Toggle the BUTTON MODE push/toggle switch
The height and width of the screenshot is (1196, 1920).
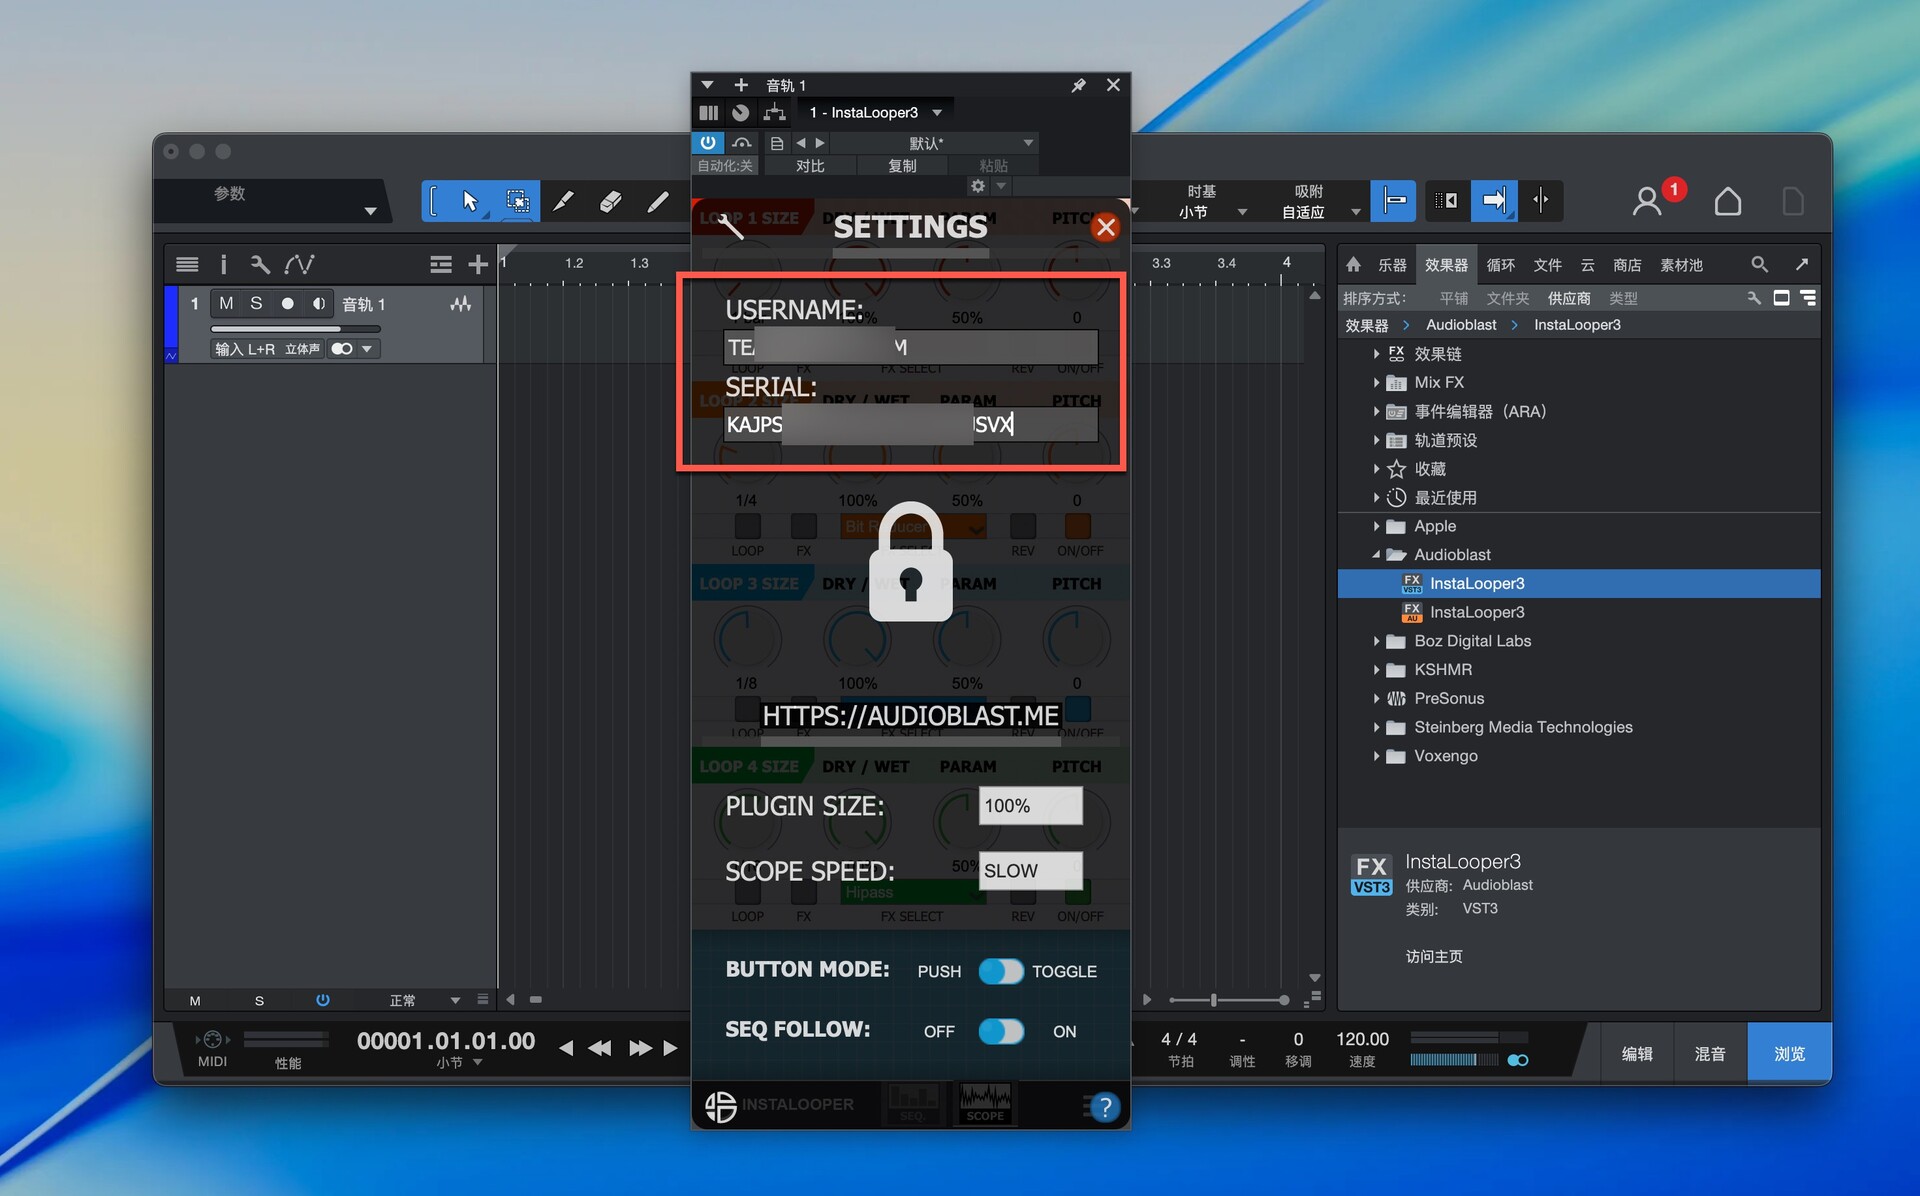pos(1000,971)
